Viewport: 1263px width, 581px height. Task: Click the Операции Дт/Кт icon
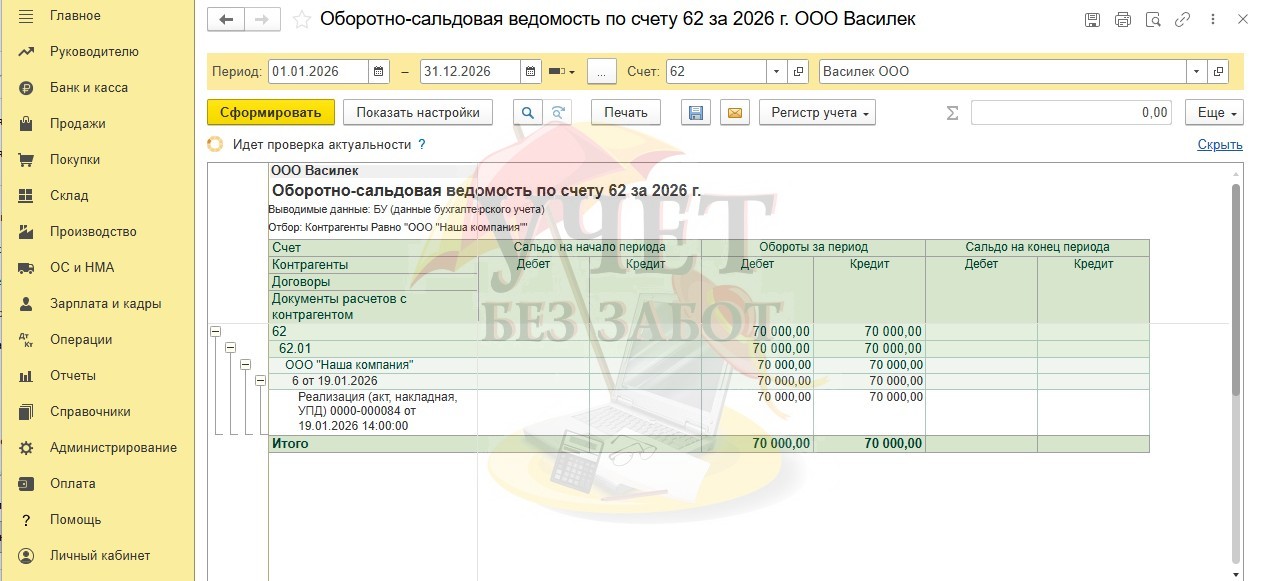pyautogui.click(x=26, y=340)
